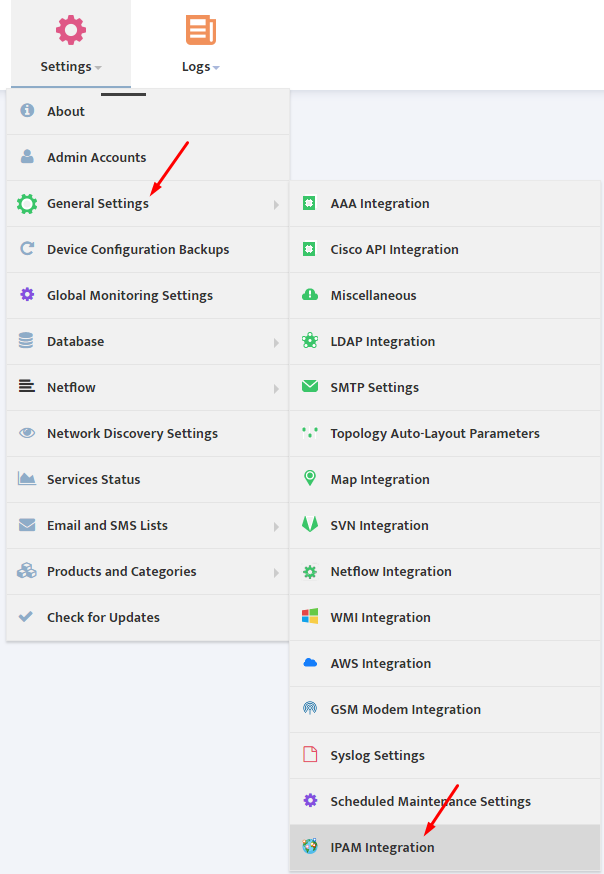This screenshot has height=874, width=604.
Task: Click the About info circle icon
Action: coord(27,110)
